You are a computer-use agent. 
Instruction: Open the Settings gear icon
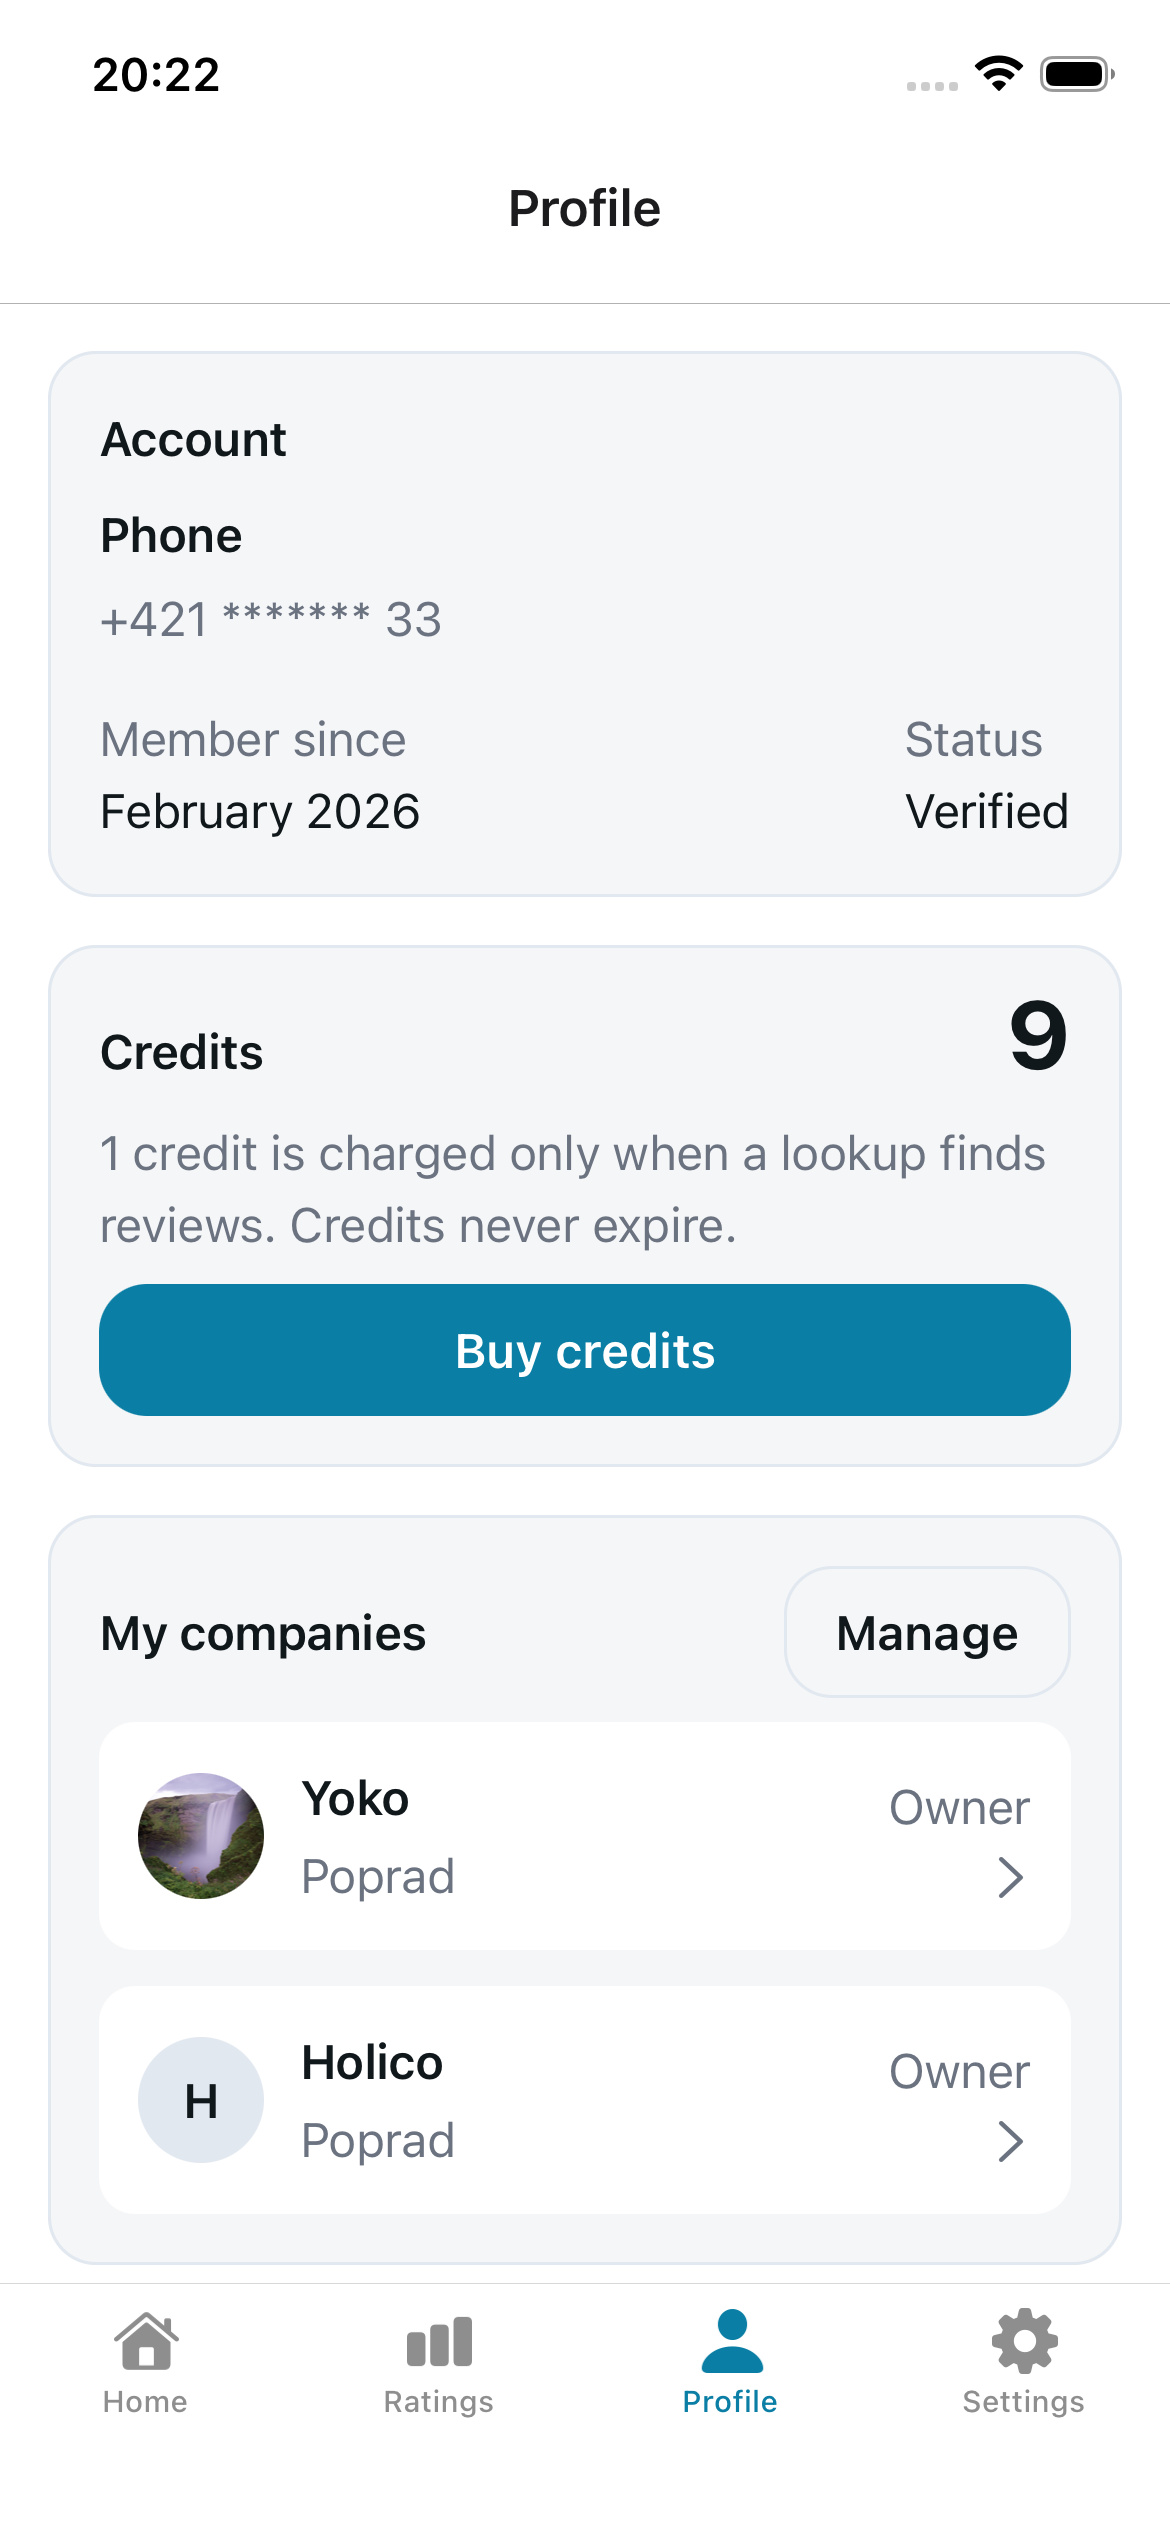pyautogui.click(x=1024, y=2341)
